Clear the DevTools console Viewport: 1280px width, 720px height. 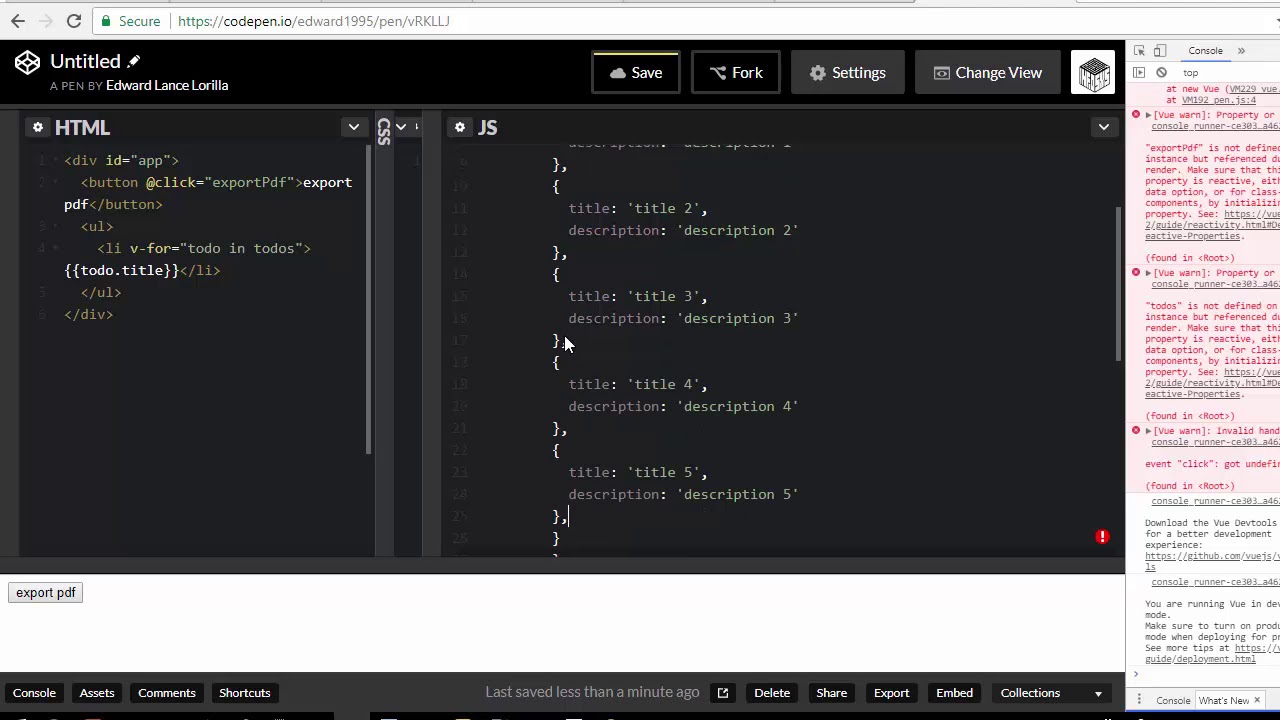pyautogui.click(x=1161, y=73)
